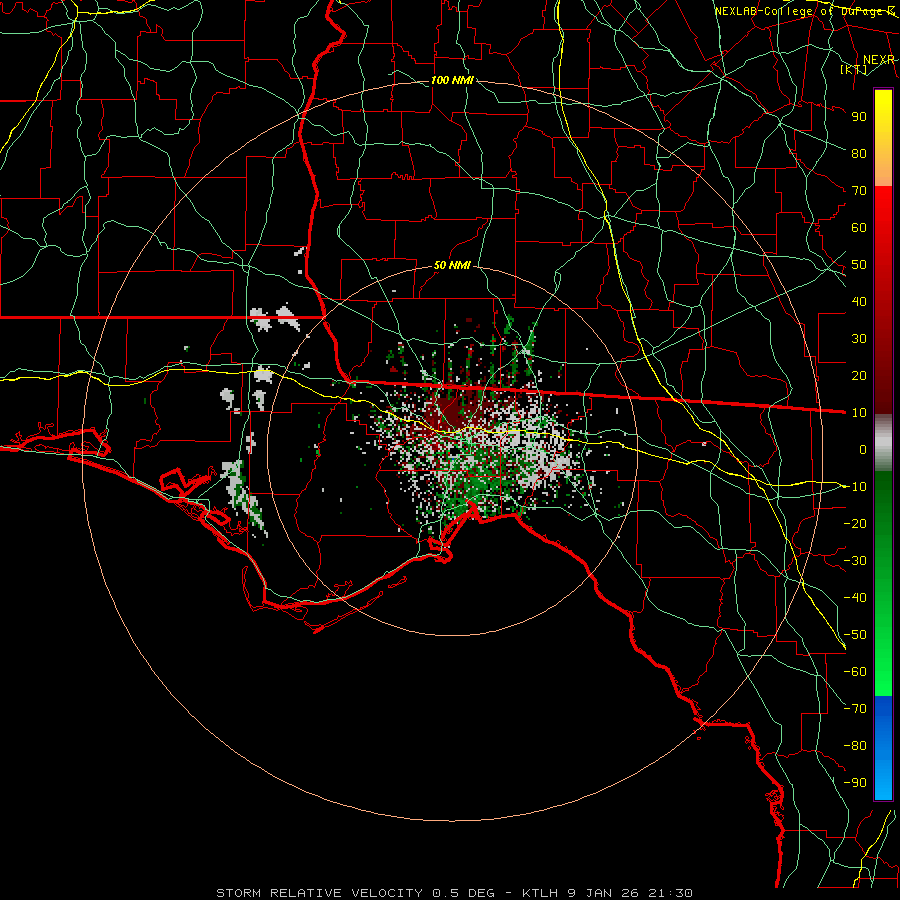Click the 60 value on the velocity scale
900x900 pixels.
pyautogui.click(x=859, y=227)
